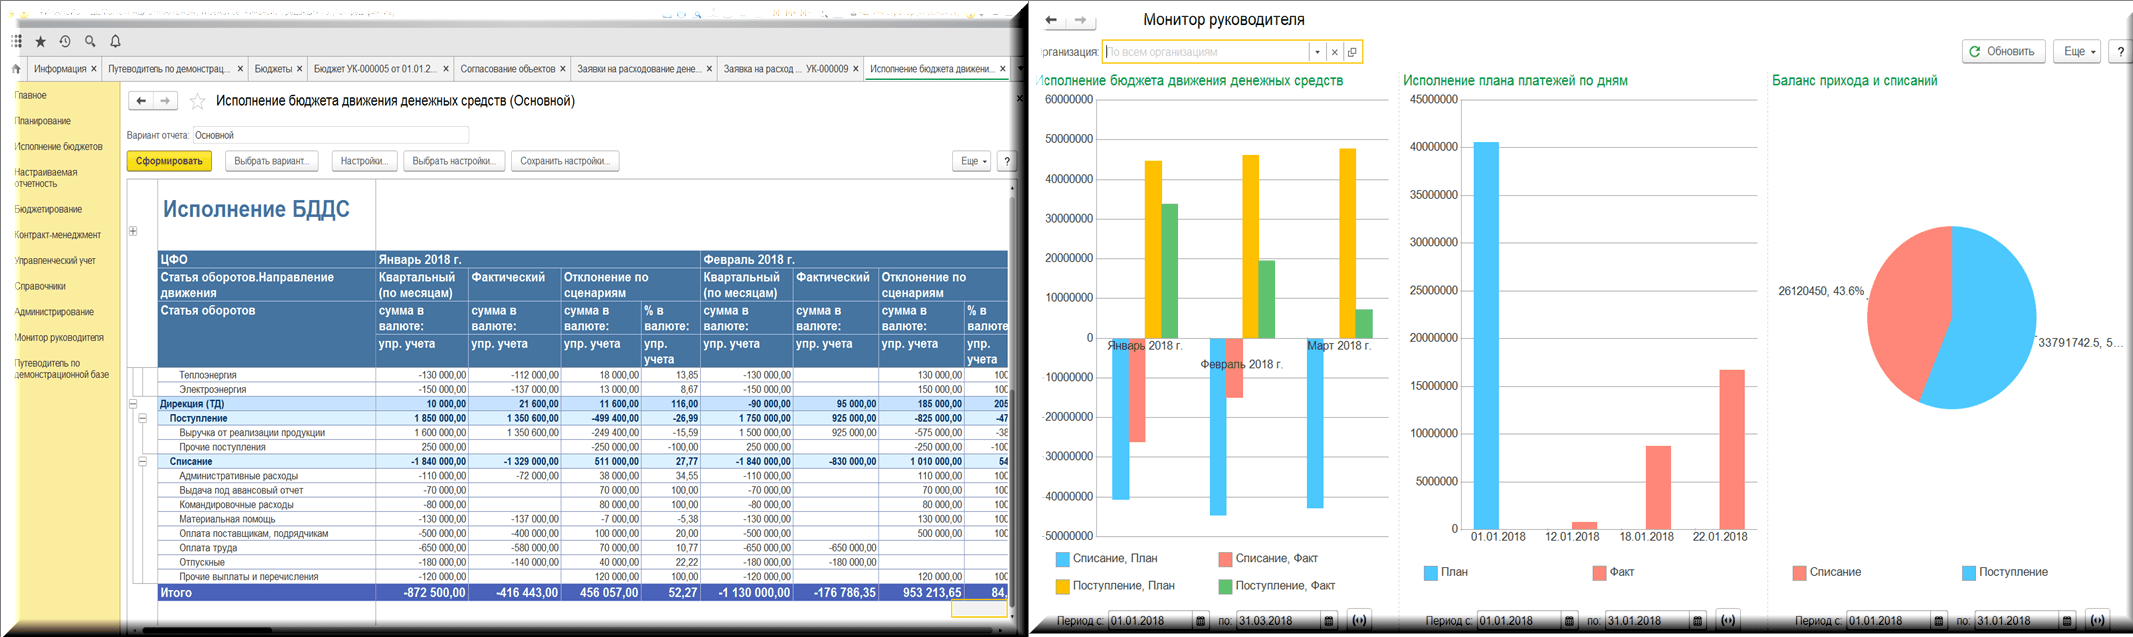Add this report to favorites via outline star
The height and width of the screenshot is (637, 2133).
pos(198,101)
